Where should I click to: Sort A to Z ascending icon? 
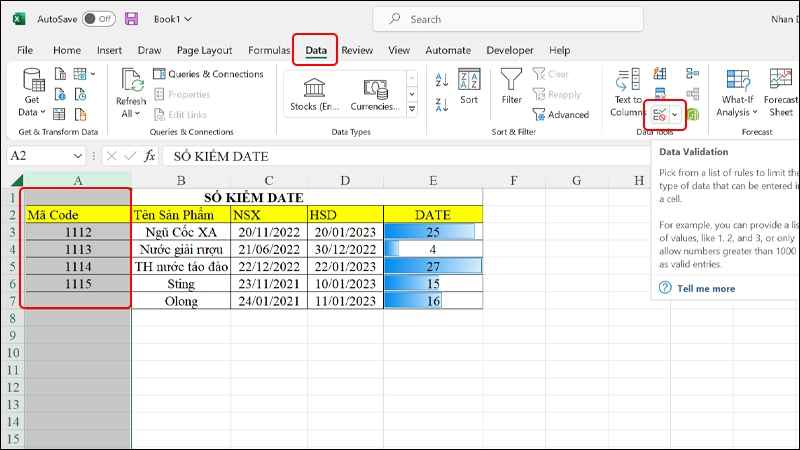coord(442,80)
